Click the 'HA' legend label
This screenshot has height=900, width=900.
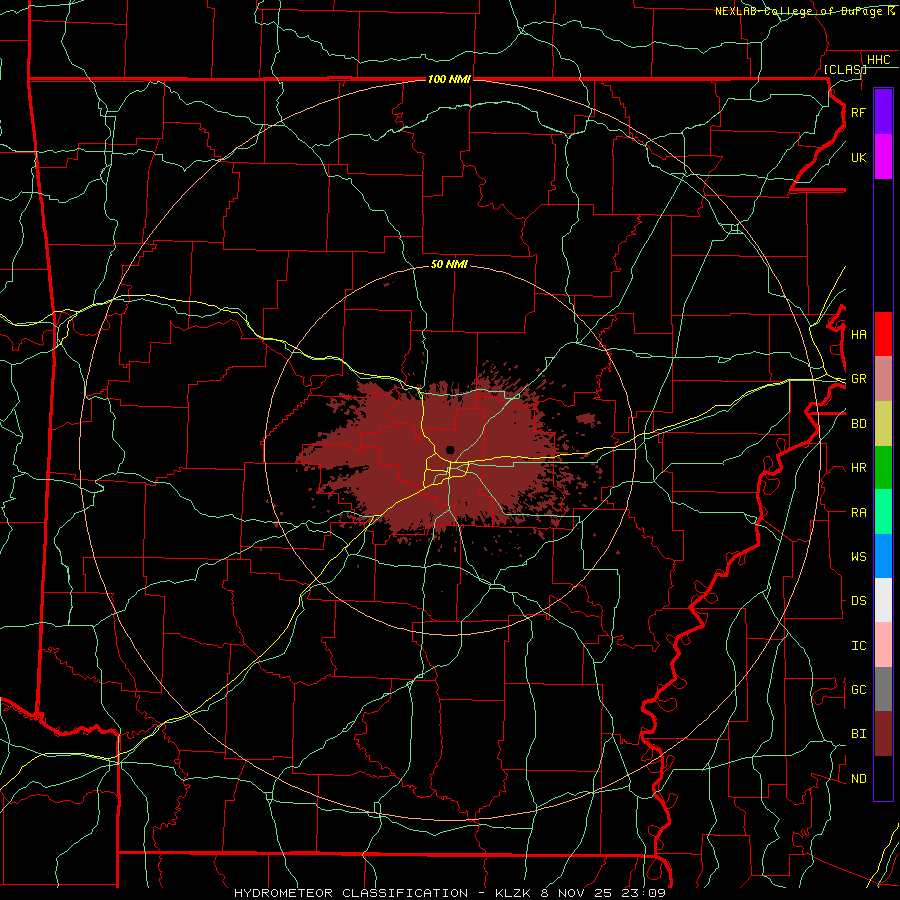(x=859, y=335)
